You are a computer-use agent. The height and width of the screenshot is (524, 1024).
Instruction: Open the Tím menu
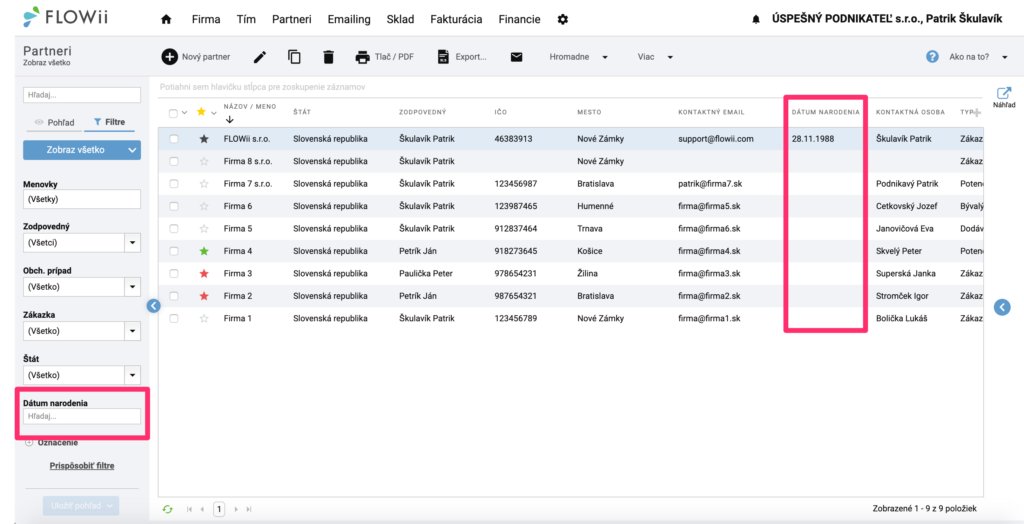pos(246,20)
